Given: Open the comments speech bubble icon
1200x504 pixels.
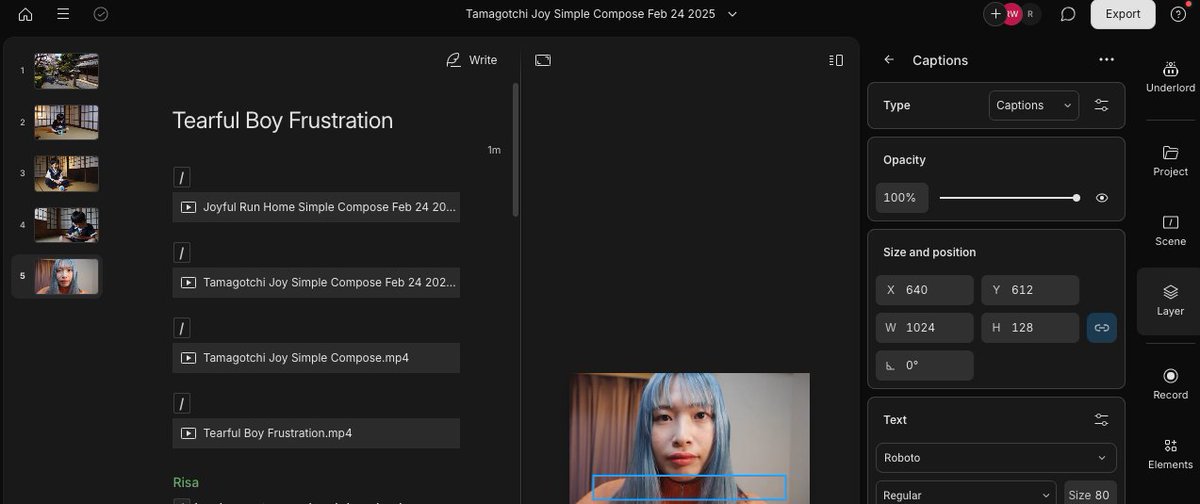Looking at the screenshot, I should coord(1068,14).
